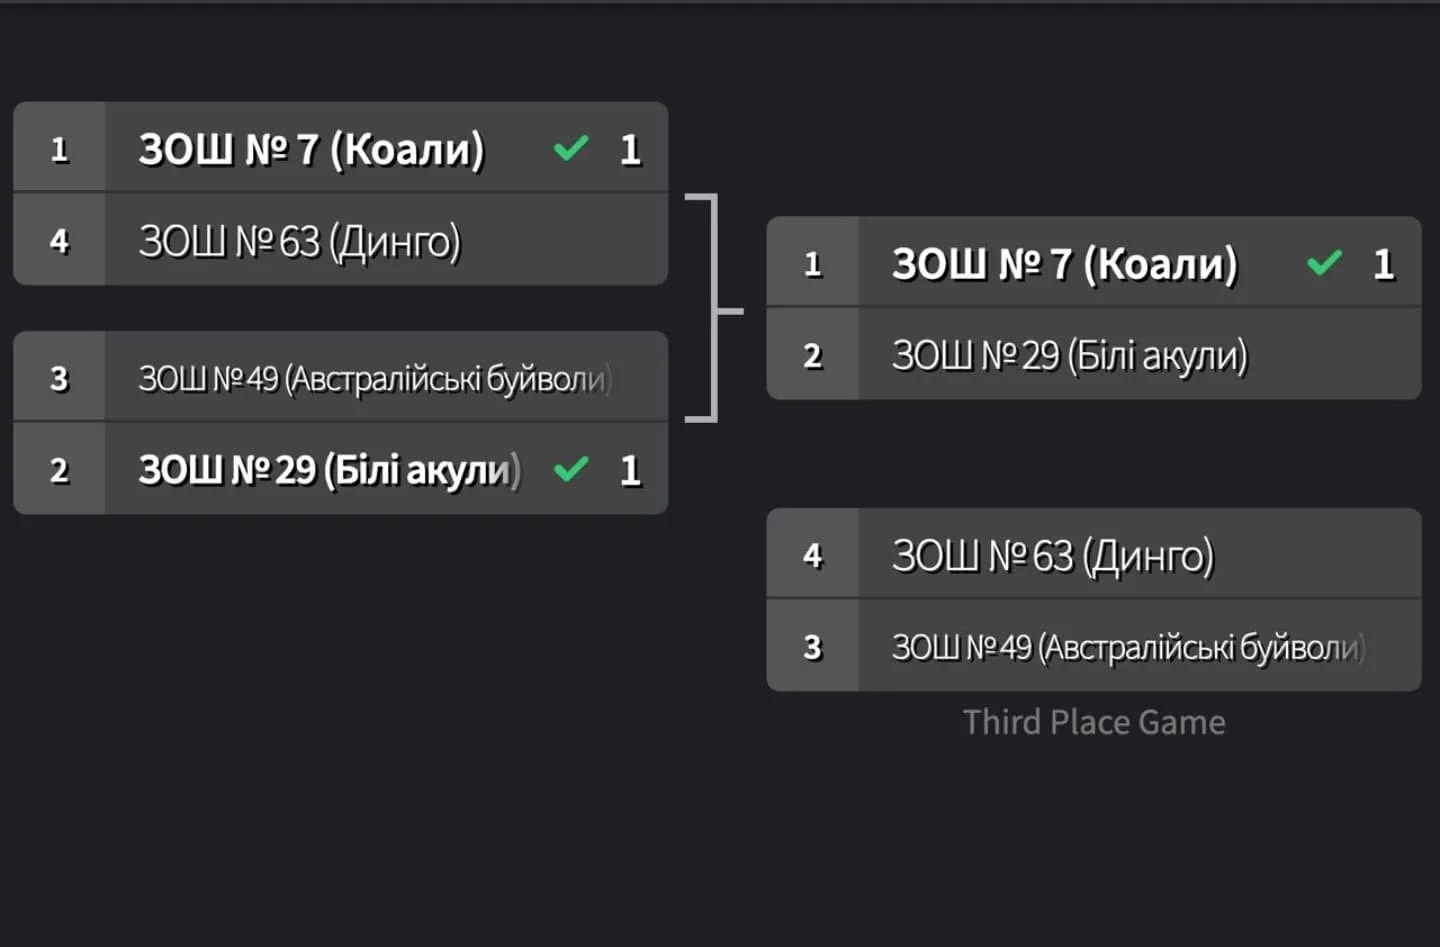Click bracket connector line between semifinals and final
The height and width of the screenshot is (947, 1440).
[x=714, y=308]
